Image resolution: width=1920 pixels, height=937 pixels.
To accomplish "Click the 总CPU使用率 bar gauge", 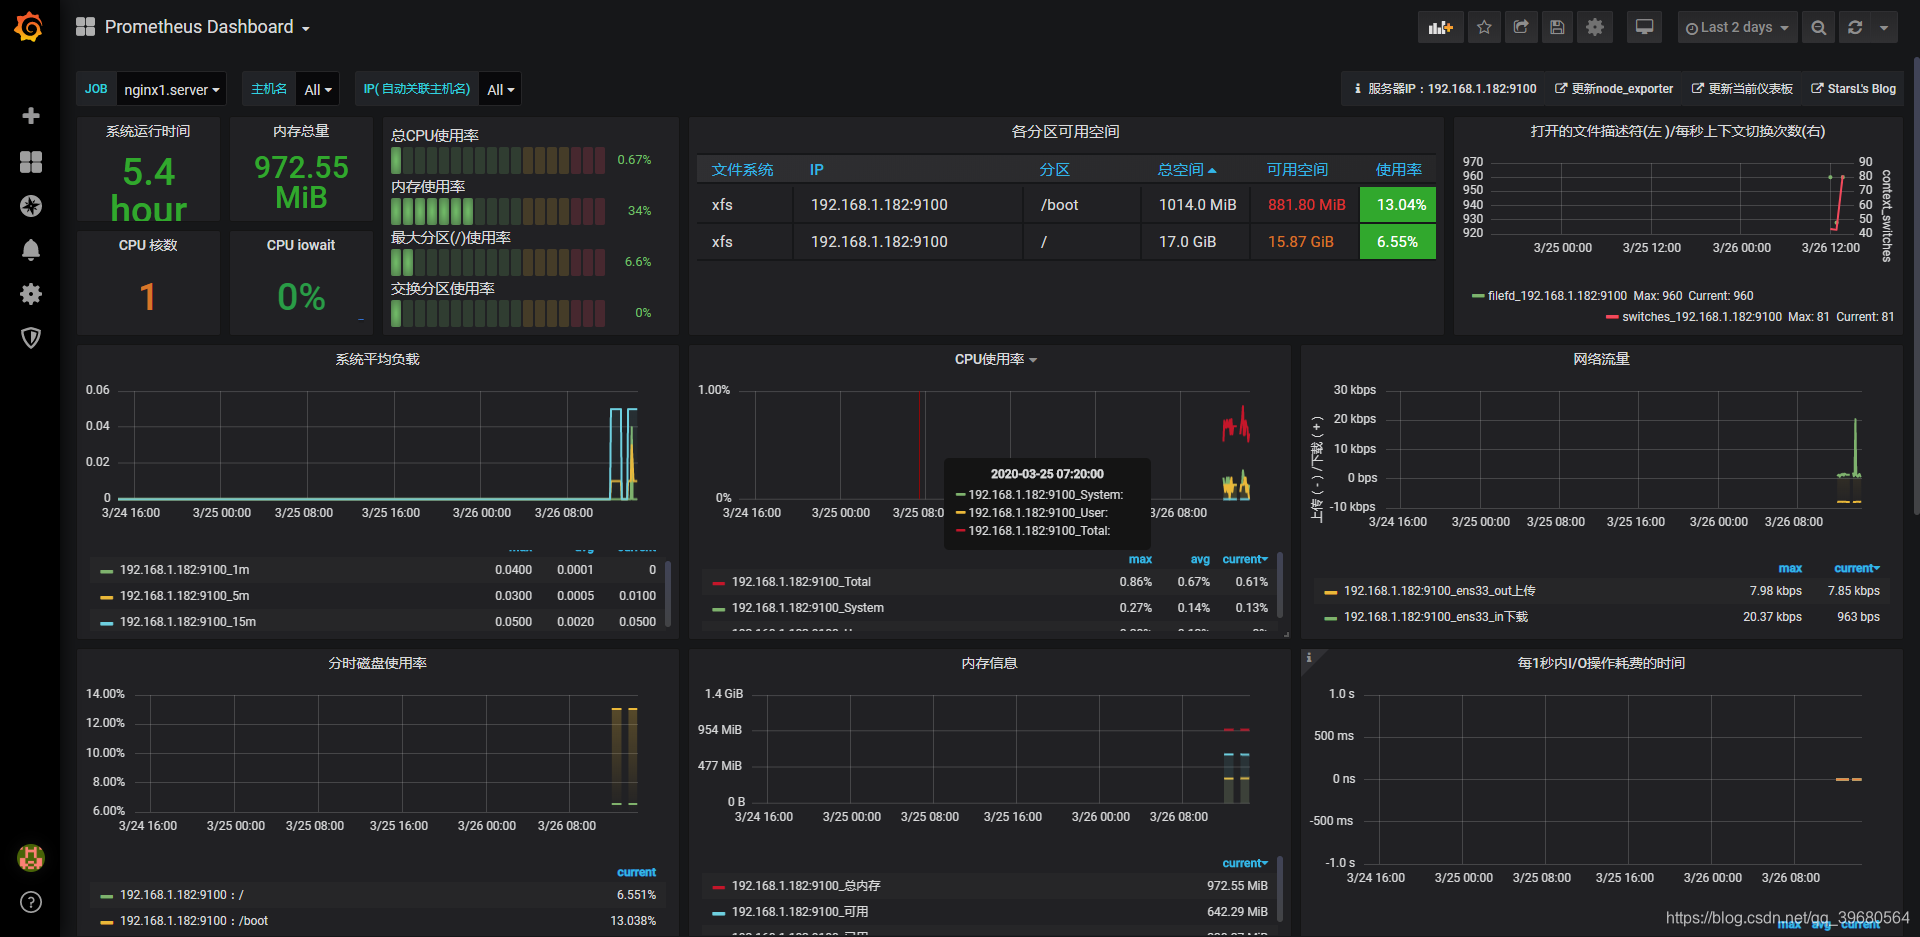I will [498, 160].
